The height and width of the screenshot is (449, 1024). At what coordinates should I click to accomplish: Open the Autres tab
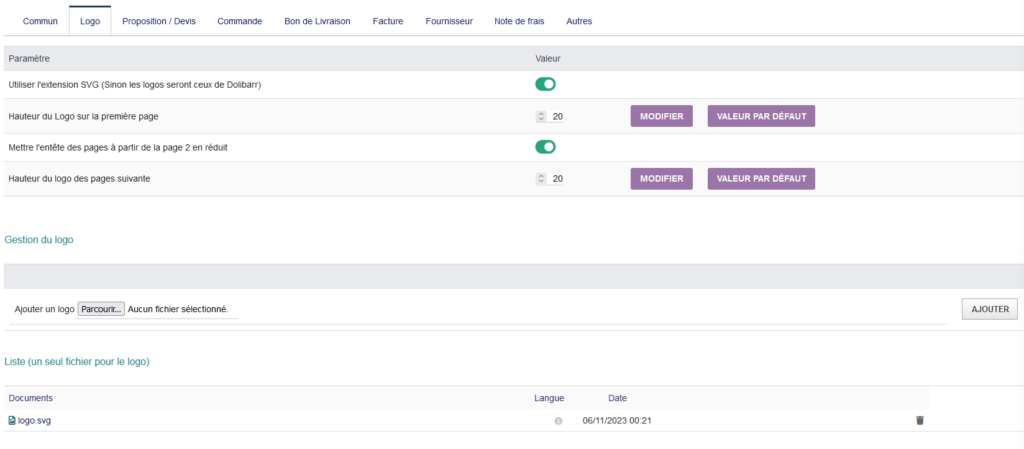point(579,21)
